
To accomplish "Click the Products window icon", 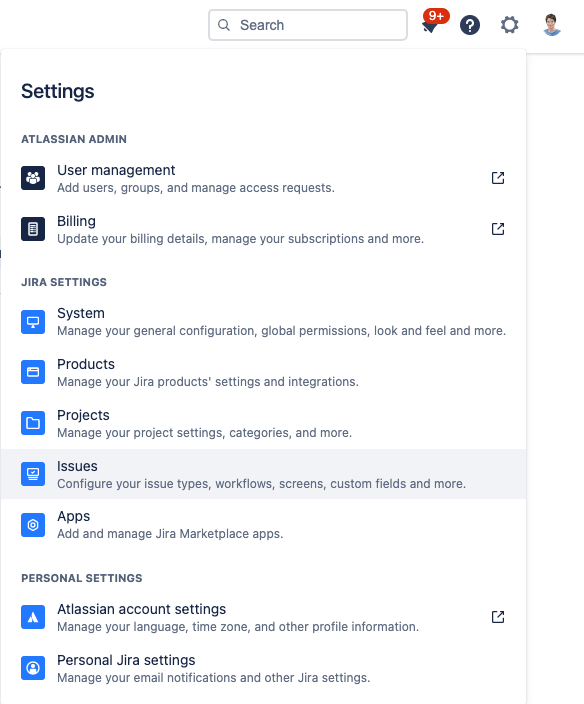I will [33, 372].
